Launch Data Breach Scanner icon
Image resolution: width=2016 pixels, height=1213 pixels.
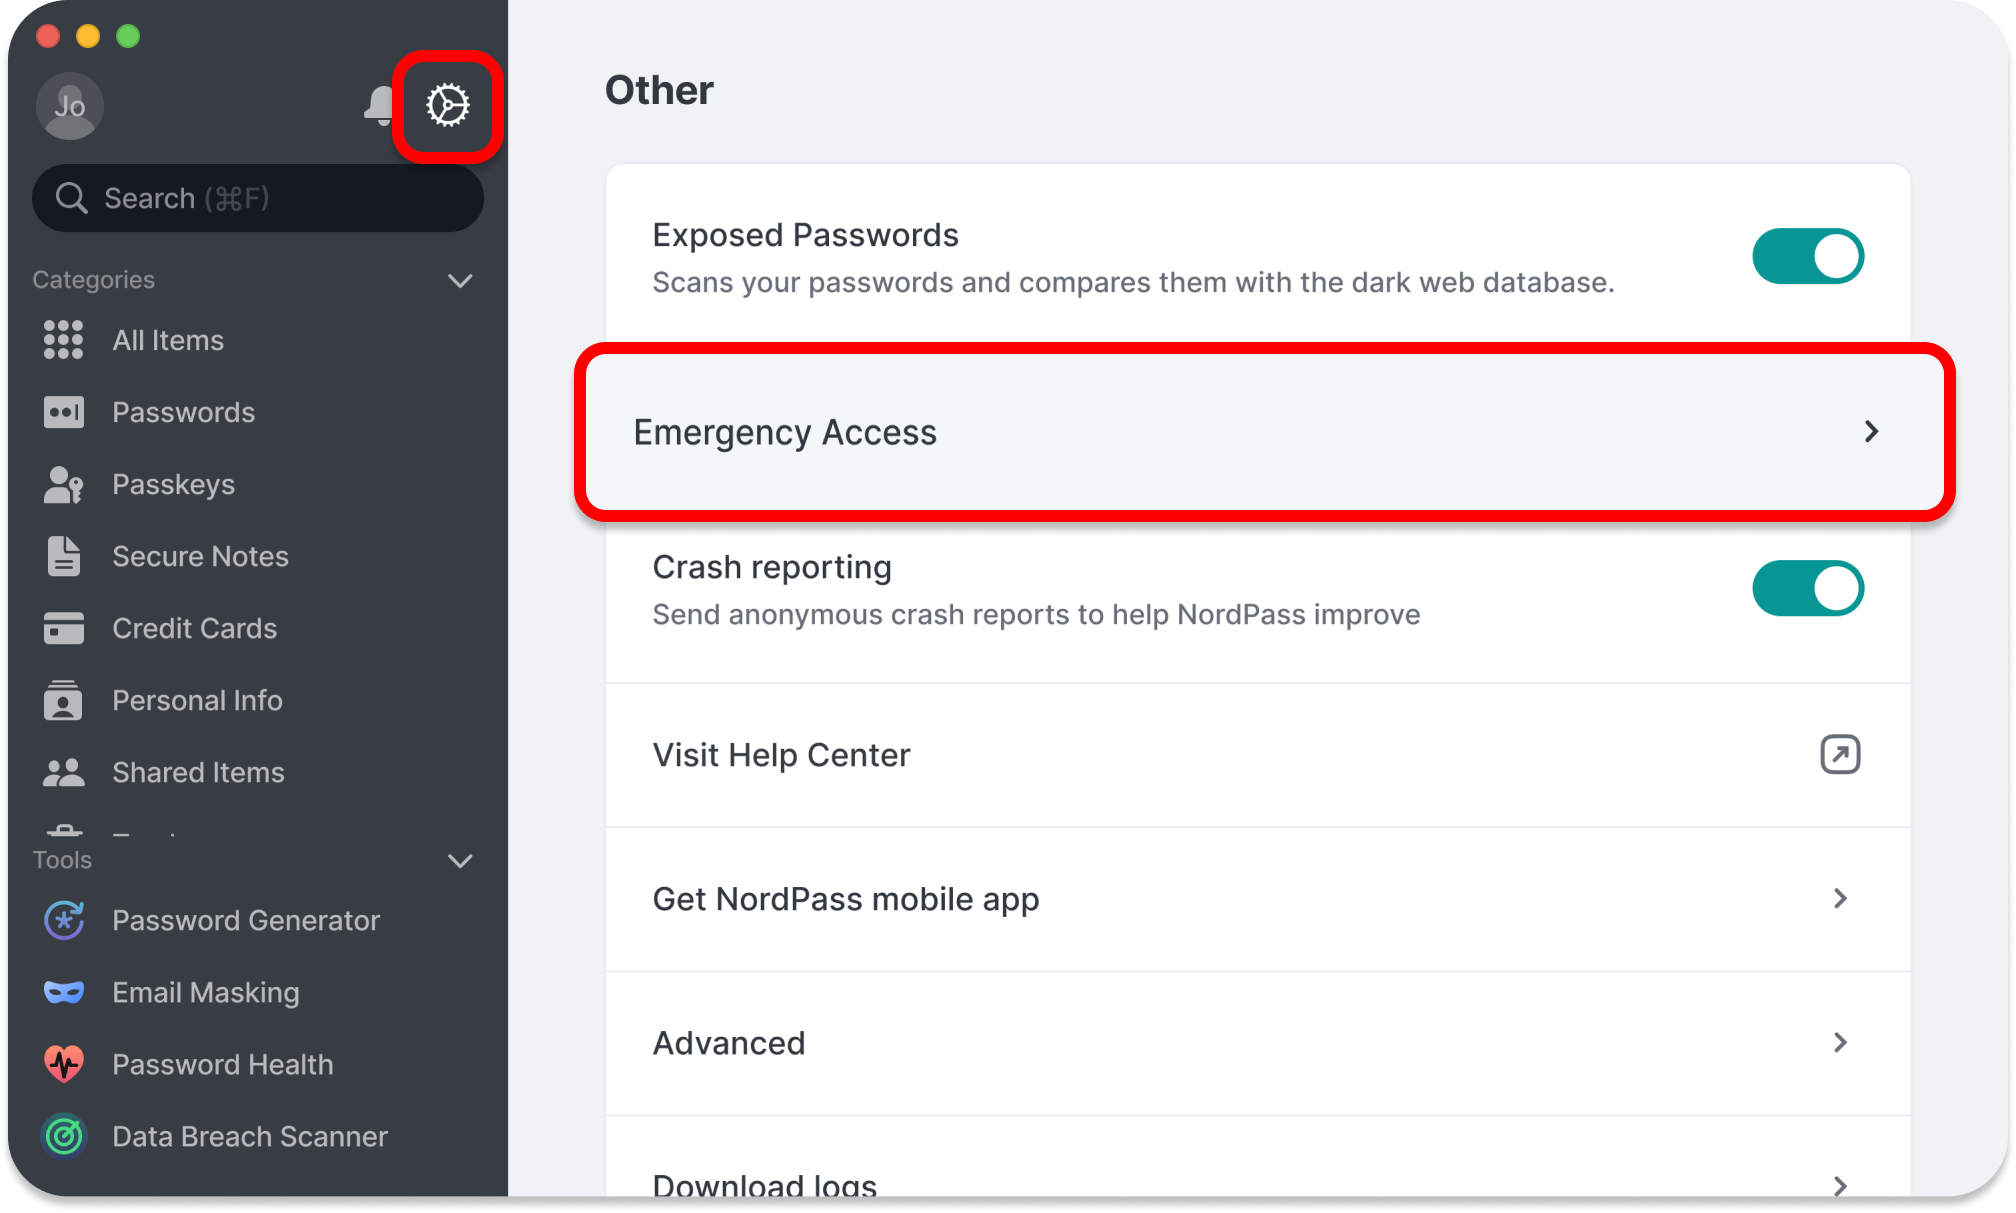point(64,1136)
